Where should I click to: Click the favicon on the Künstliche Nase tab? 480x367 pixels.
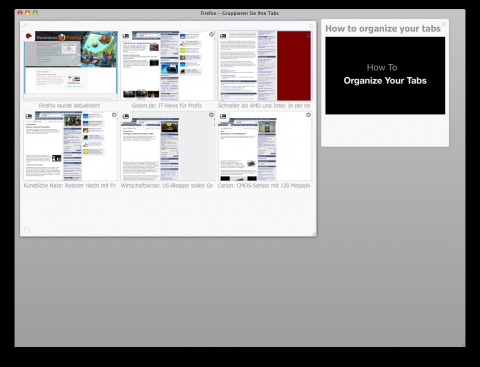click(29, 116)
